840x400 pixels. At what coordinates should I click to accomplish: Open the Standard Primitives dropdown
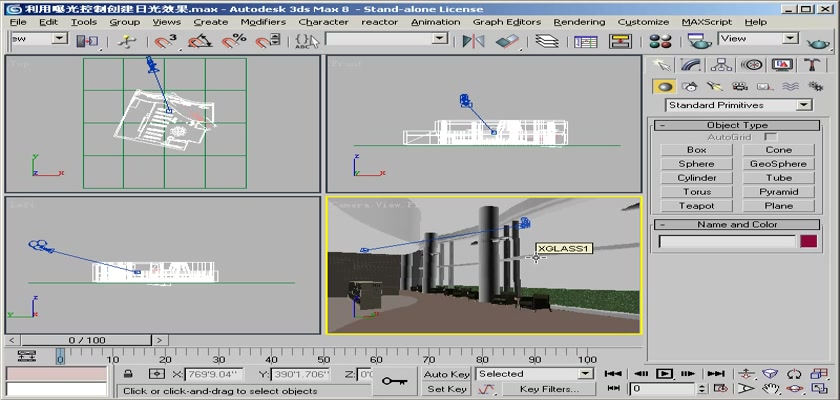[x=738, y=105]
